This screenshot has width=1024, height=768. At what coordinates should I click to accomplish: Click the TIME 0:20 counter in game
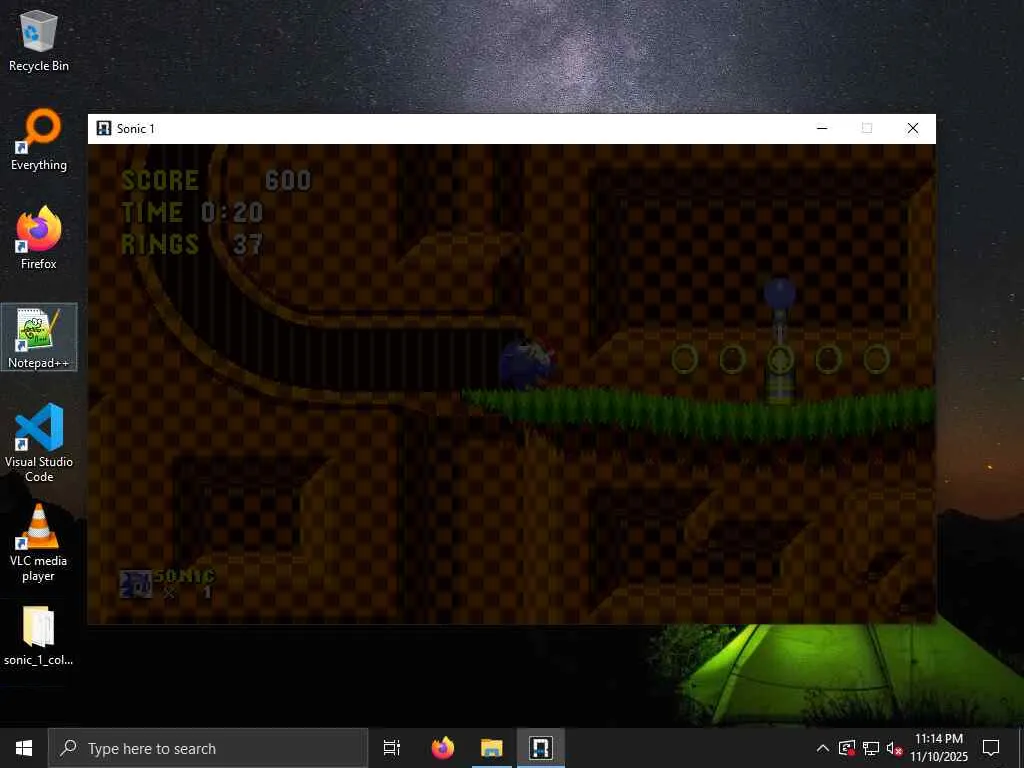tap(192, 212)
